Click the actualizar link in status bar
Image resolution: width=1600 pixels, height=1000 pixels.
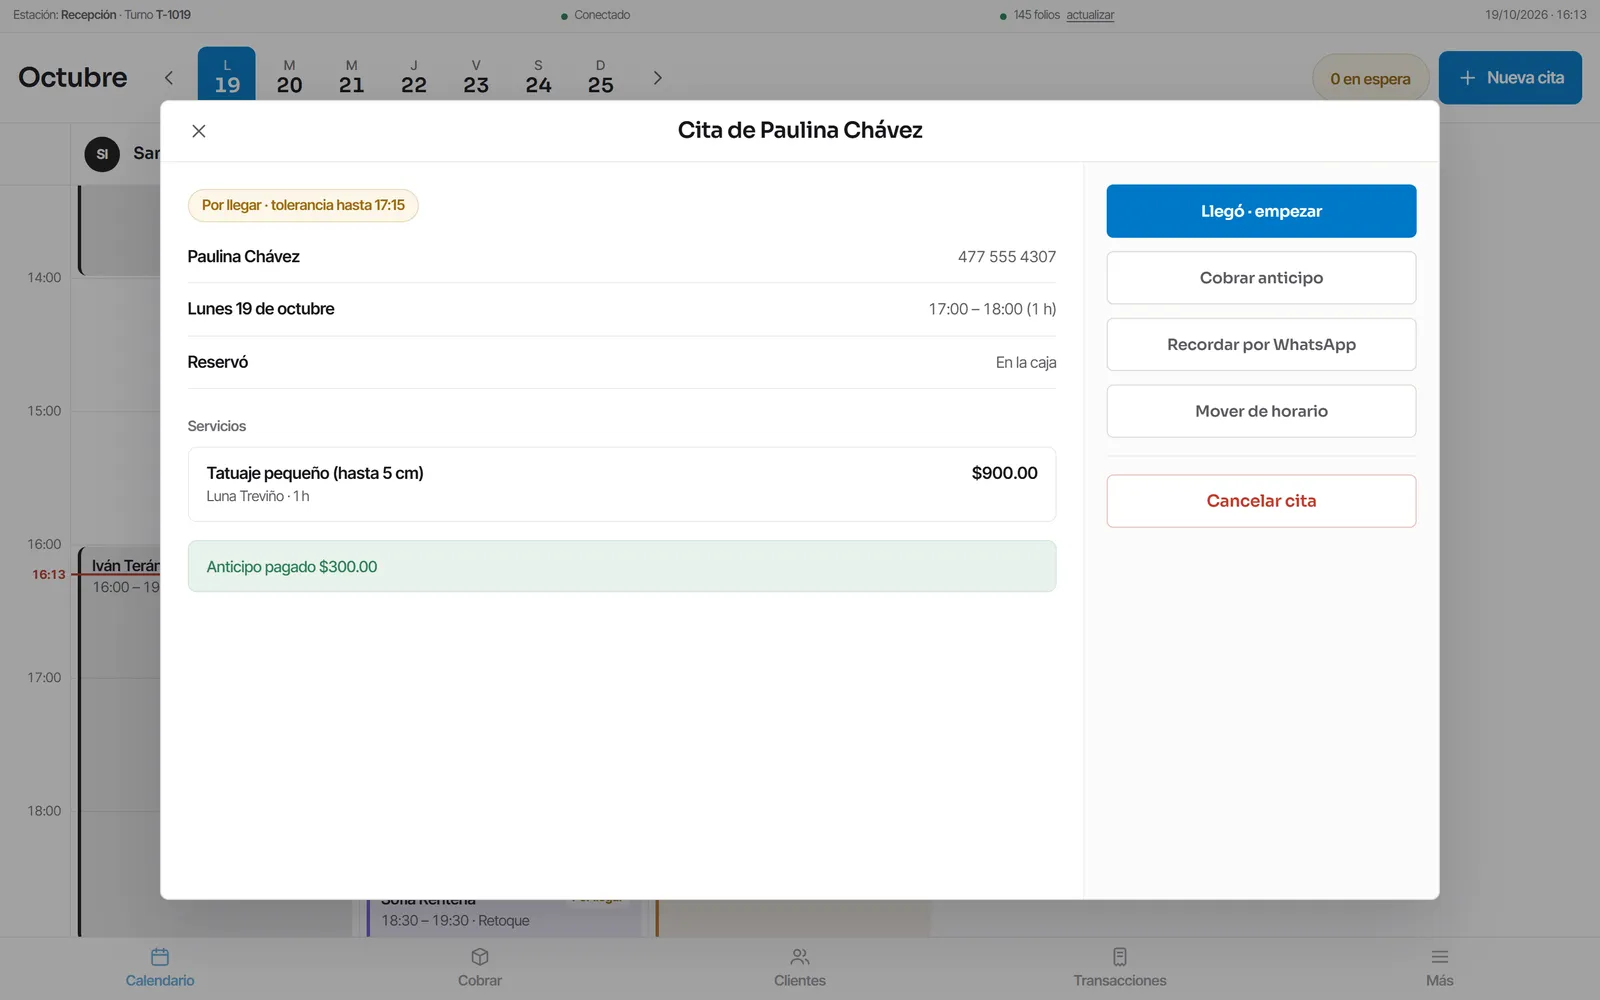point(1090,15)
